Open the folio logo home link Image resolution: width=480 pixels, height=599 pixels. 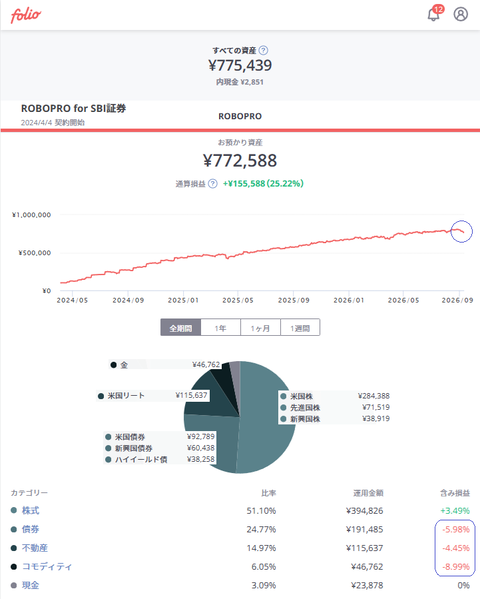click(26, 15)
